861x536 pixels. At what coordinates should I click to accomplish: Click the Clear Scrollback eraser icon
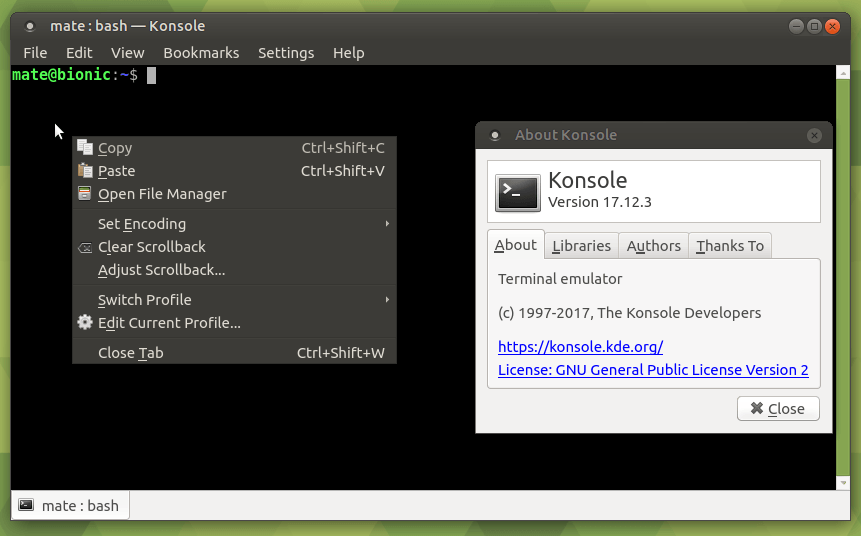[85, 247]
